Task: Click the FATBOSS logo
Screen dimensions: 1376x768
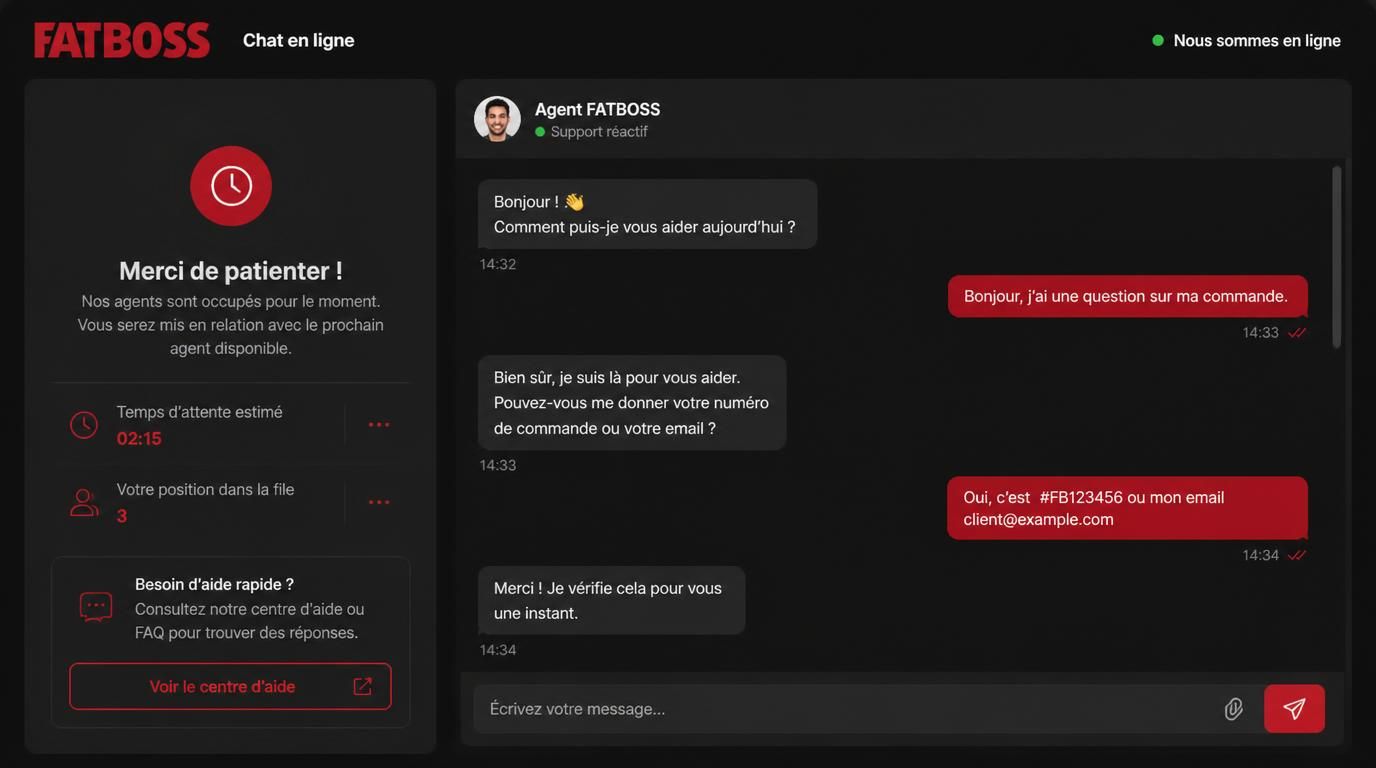Action: 122,40
